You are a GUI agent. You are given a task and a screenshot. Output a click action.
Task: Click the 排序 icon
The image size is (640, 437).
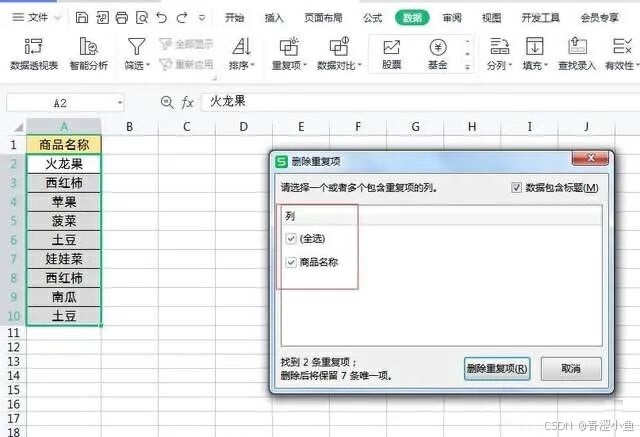tap(241, 47)
